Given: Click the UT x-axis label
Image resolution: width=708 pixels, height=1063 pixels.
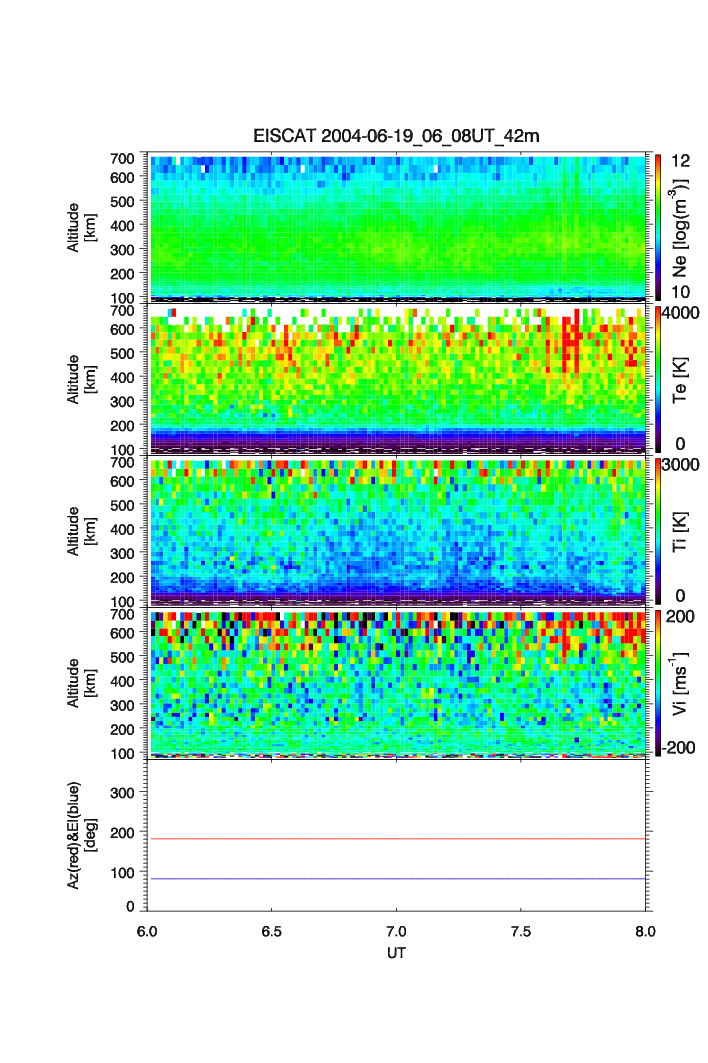Looking at the screenshot, I should [x=396, y=953].
